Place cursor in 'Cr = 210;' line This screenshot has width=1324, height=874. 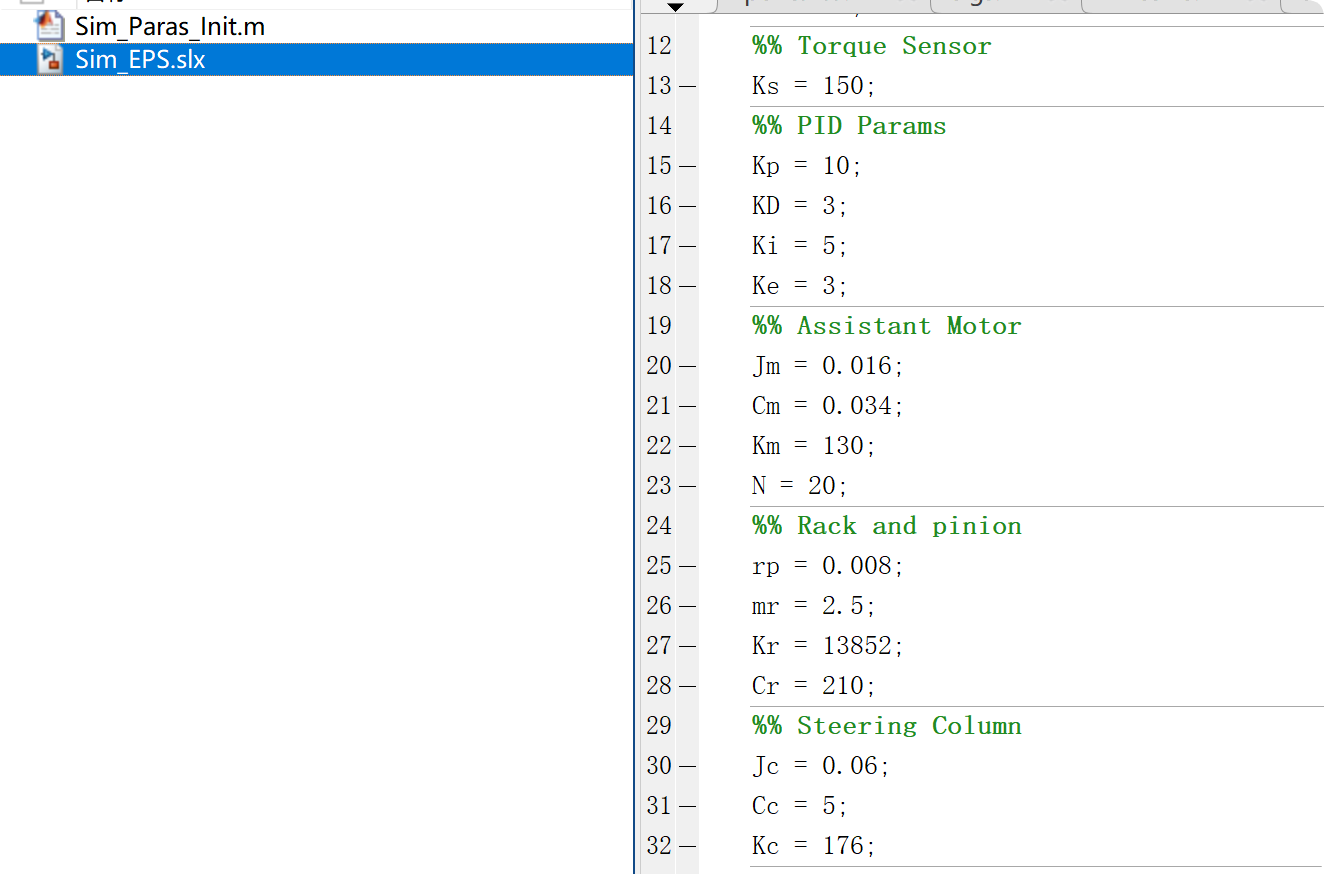[x=814, y=686]
